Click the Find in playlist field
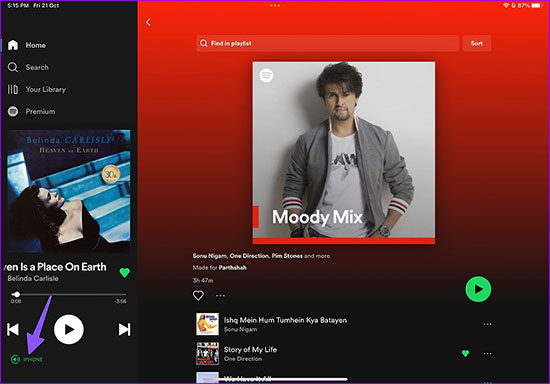550x384 pixels. point(328,43)
